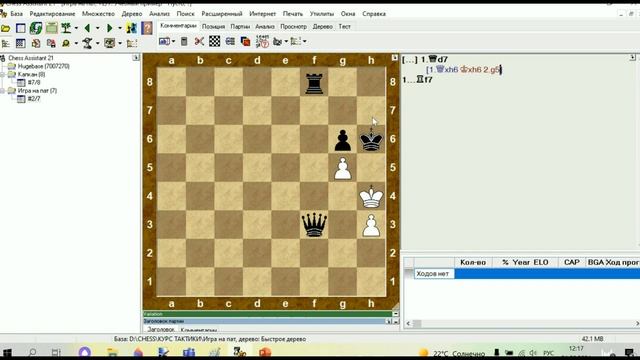Click the tree icon in top toolbar

tap(66, 28)
